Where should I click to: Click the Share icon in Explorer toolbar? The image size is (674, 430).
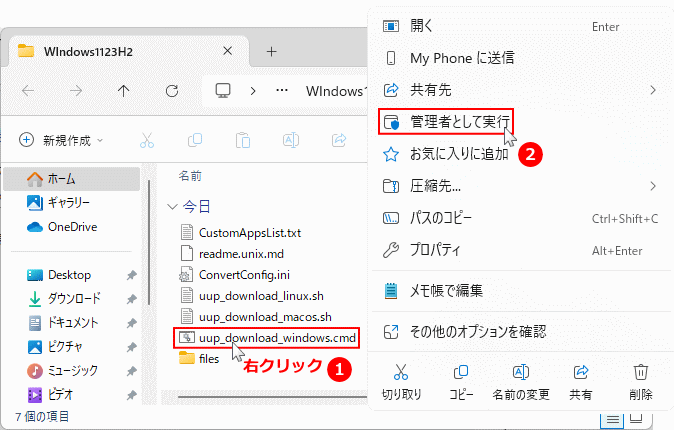[x=339, y=140]
